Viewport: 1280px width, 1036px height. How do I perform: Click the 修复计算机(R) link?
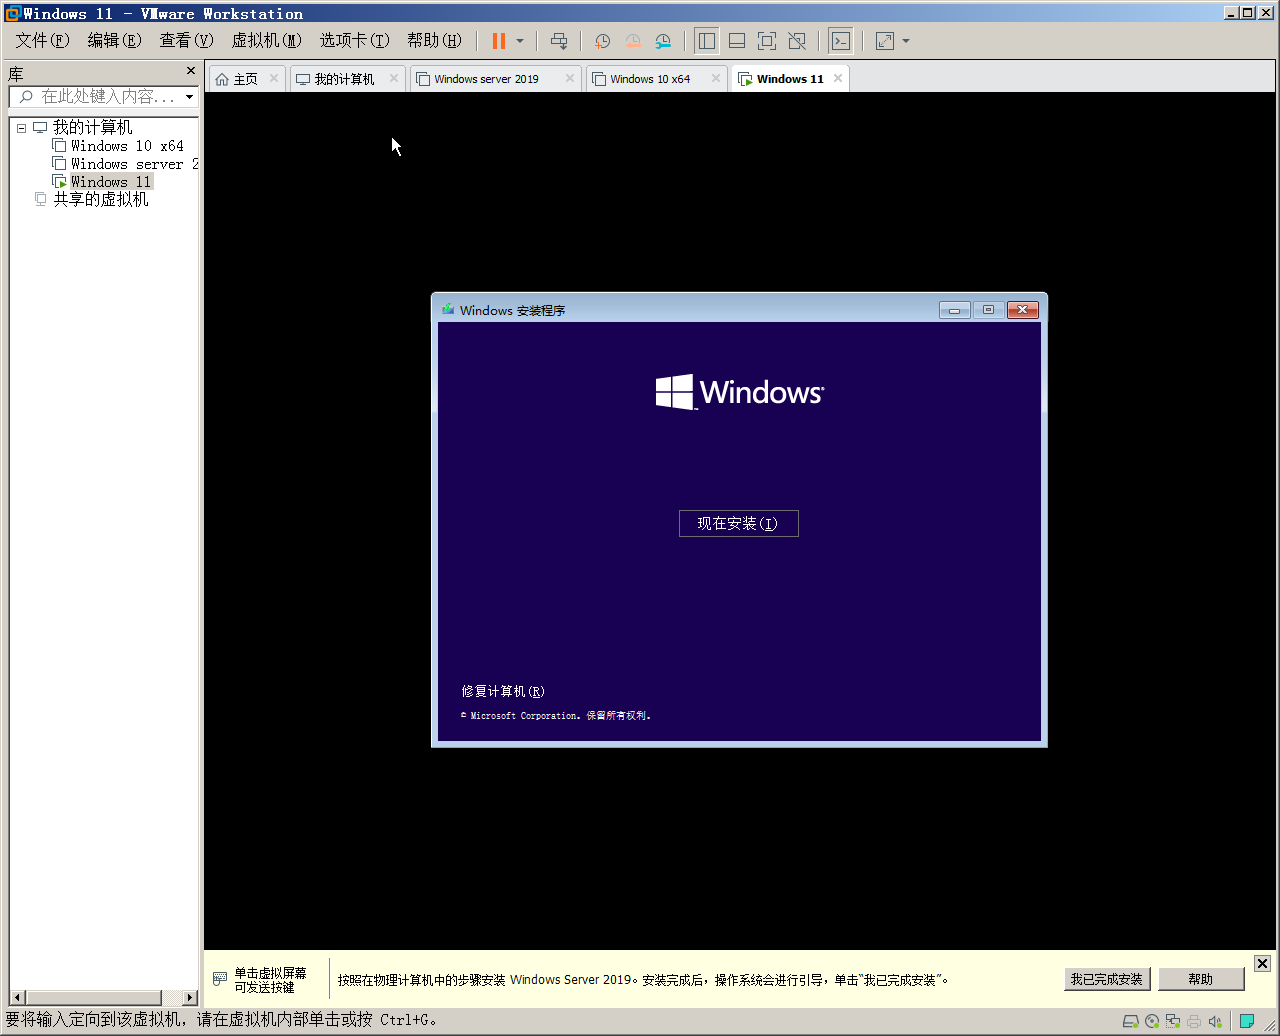(x=502, y=691)
